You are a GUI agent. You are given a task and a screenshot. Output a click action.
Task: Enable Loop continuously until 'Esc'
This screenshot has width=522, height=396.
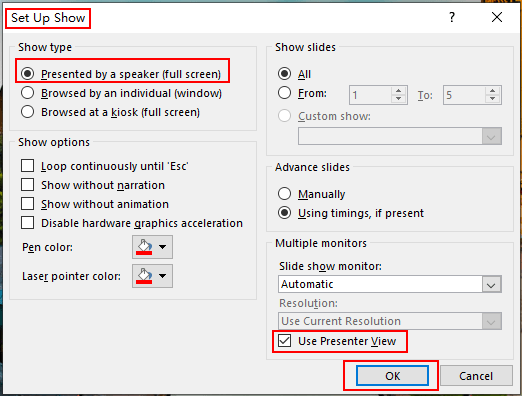(27, 166)
